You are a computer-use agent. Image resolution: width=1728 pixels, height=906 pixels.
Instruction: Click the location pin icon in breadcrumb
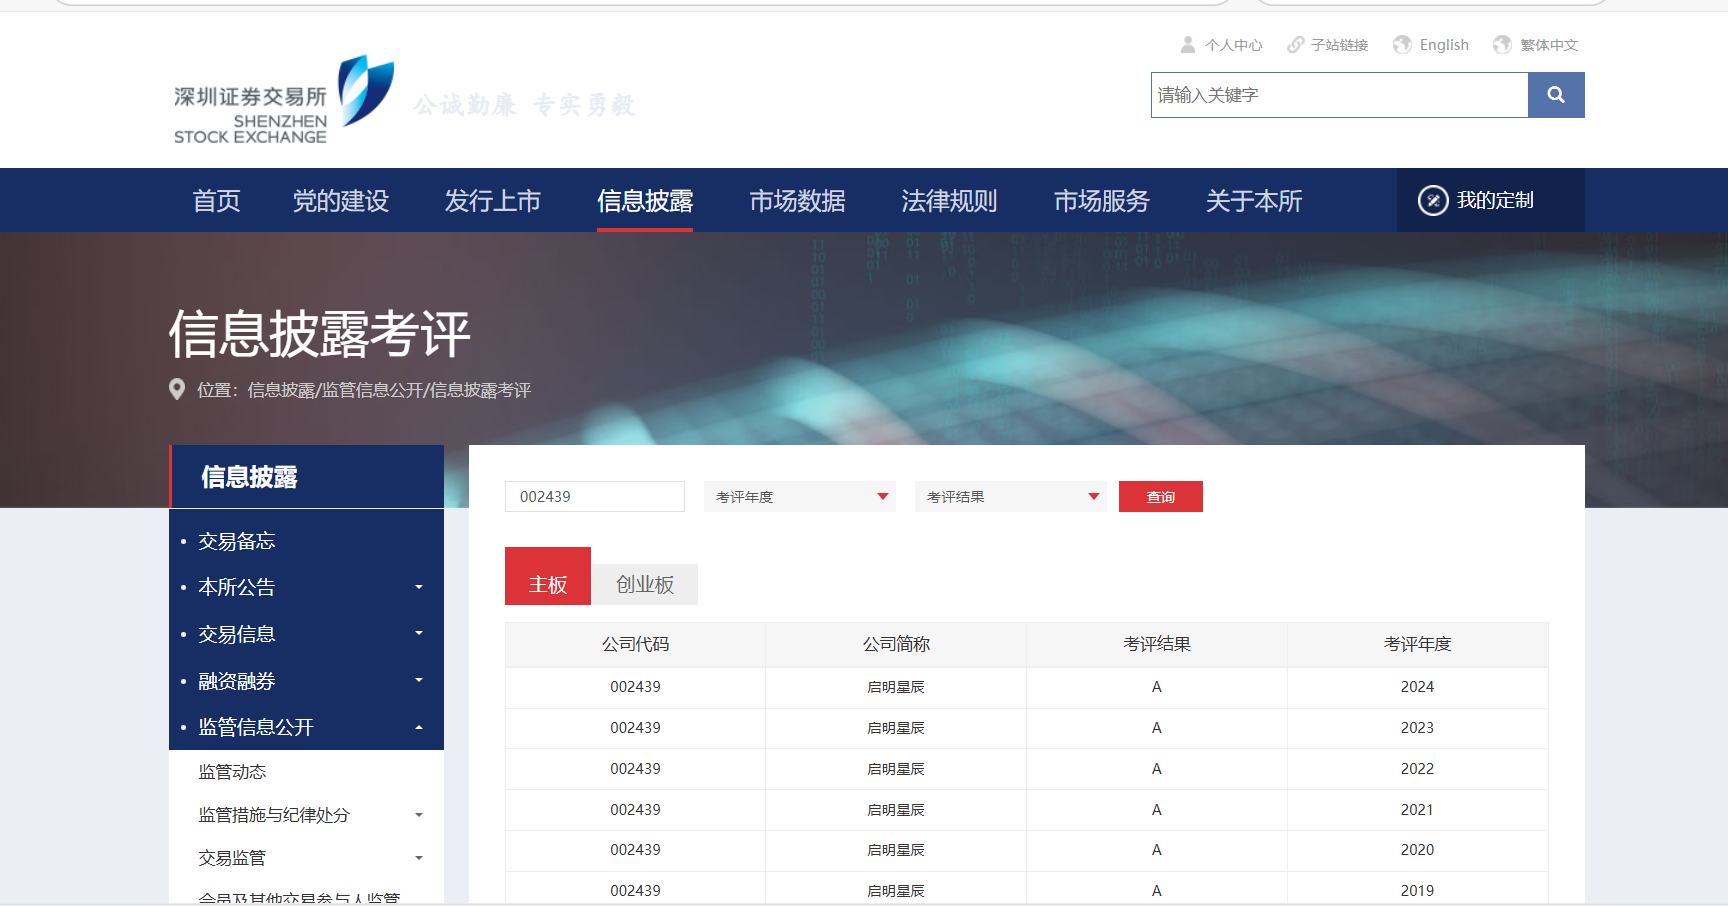click(x=177, y=389)
